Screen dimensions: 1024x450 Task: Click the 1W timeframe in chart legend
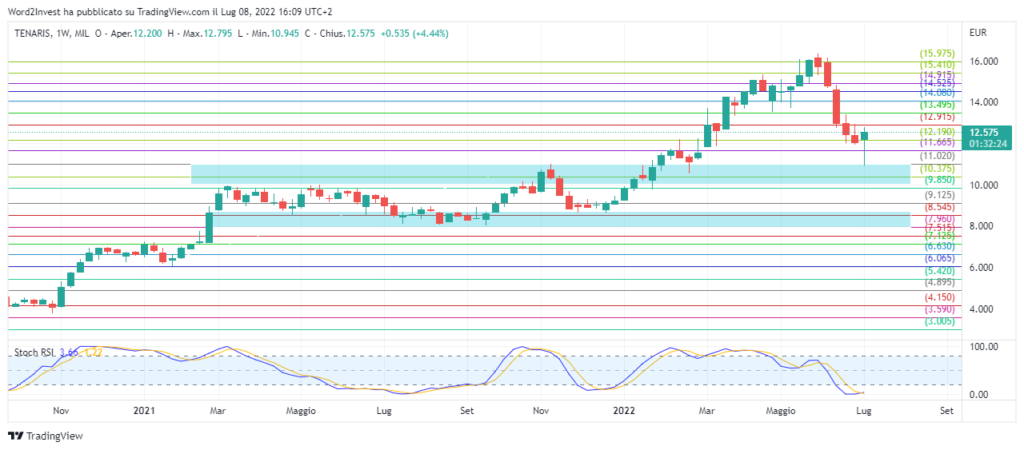76,34
